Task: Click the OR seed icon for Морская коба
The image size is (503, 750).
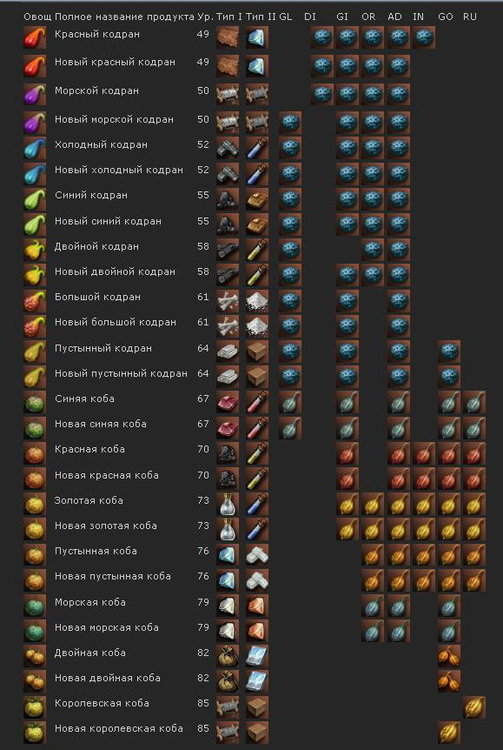Action: [x=372, y=606]
